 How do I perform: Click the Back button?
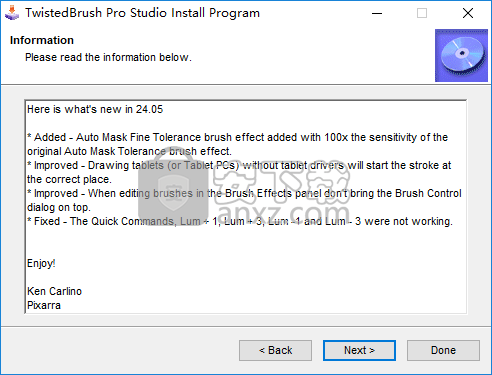pos(275,350)
